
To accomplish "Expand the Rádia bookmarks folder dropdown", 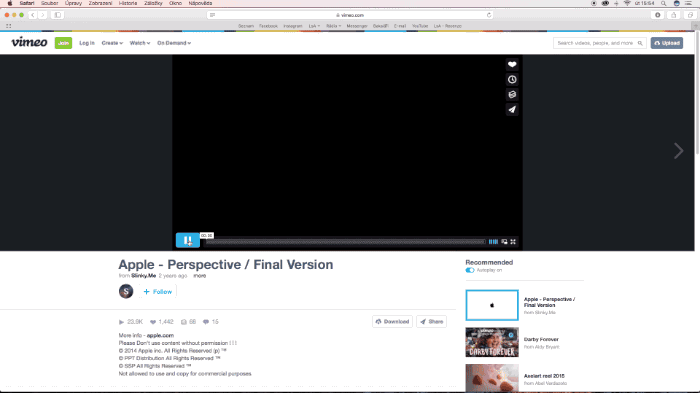I will pyautogui.click(x=333, y=26).
